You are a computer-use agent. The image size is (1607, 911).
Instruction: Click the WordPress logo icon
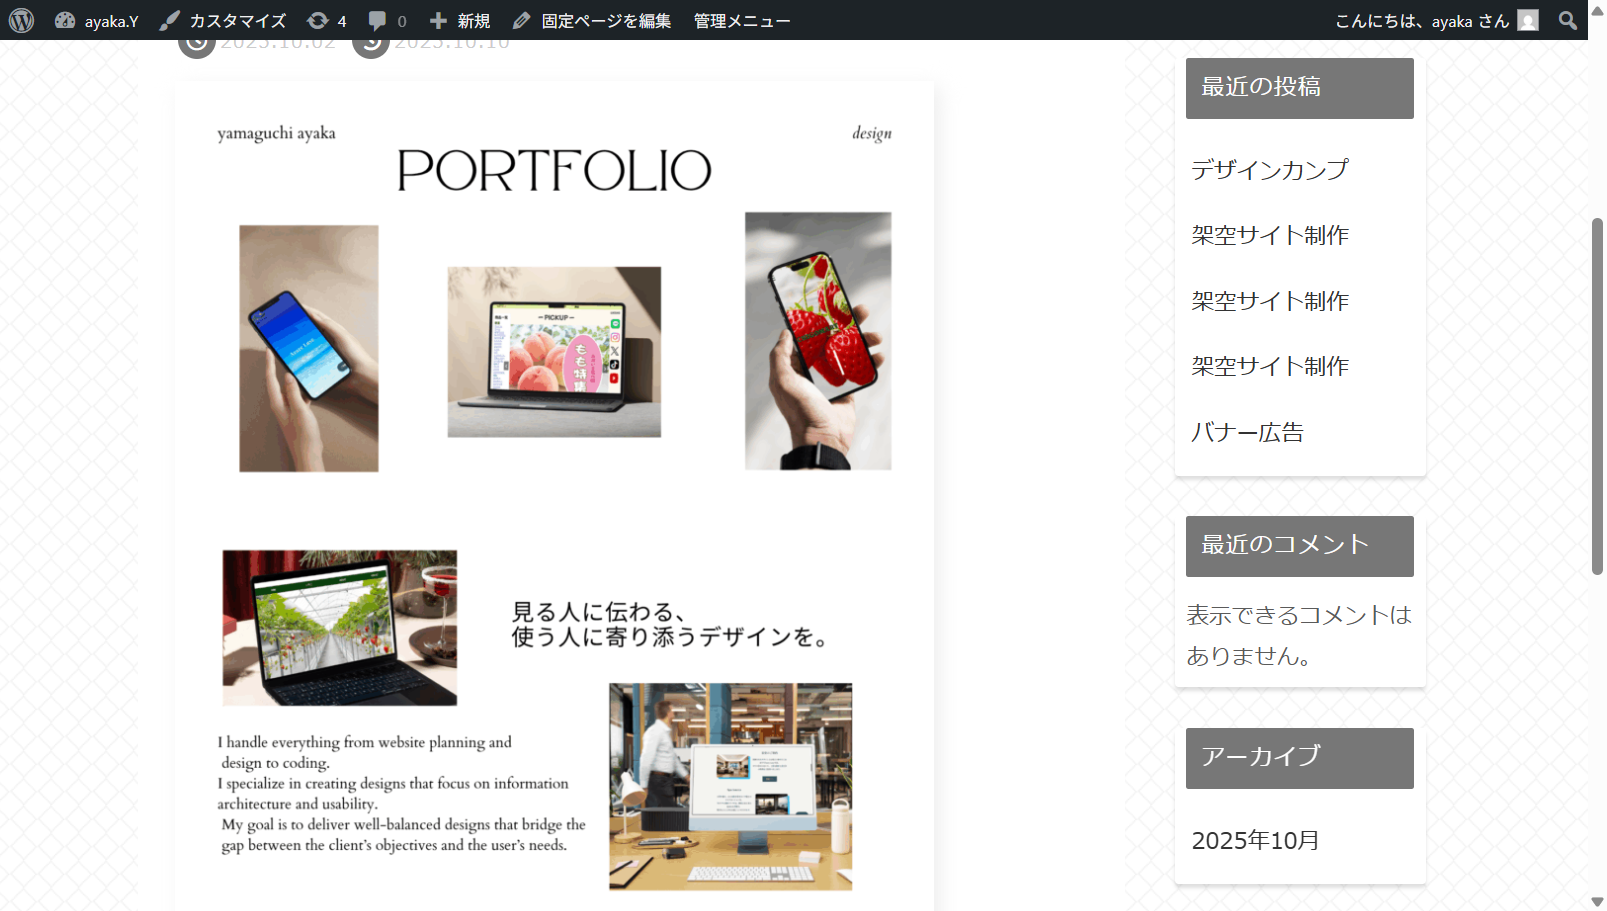[21, 20]
